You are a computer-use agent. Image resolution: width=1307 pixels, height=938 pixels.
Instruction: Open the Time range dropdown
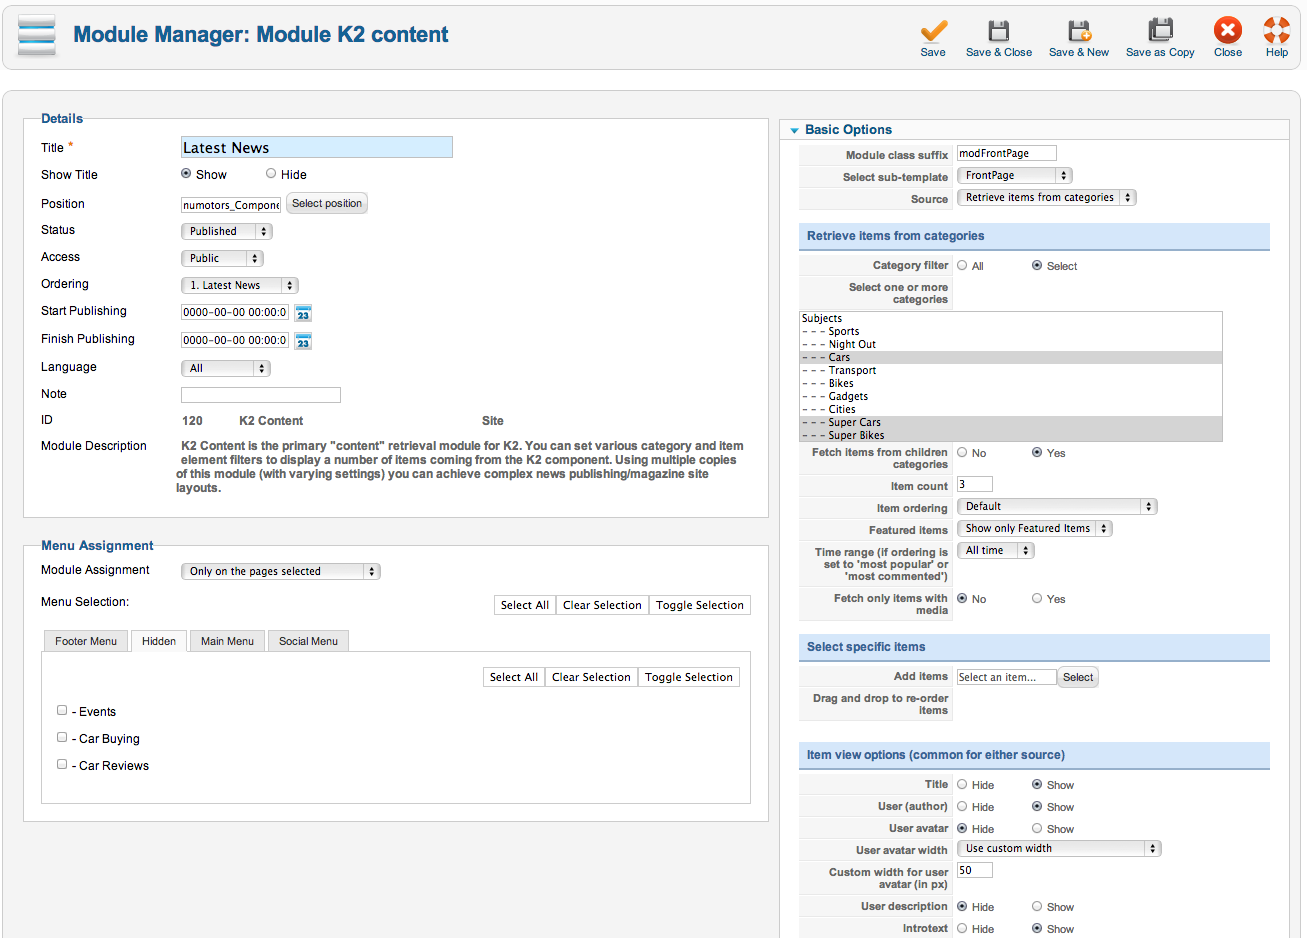click(x=996, y=550)
